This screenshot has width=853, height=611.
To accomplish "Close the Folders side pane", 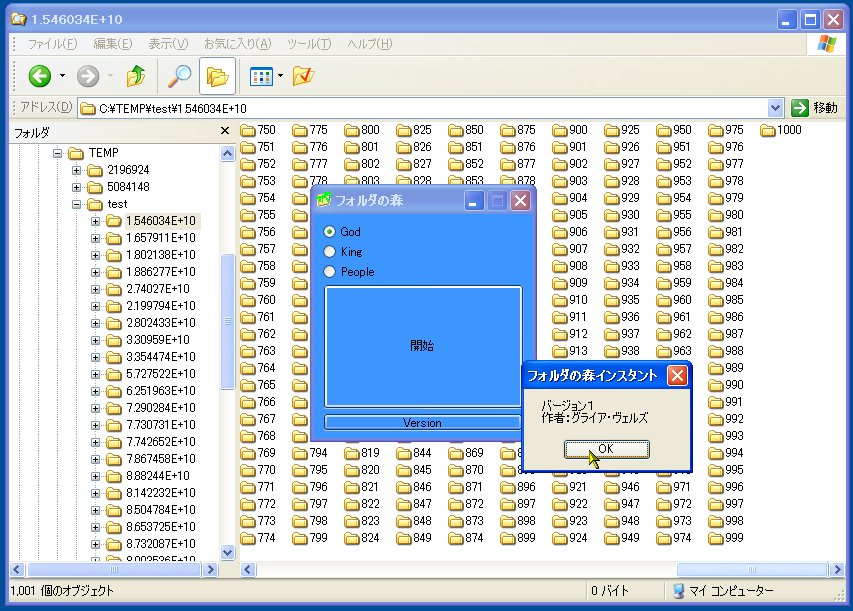I will click(225, 131).
